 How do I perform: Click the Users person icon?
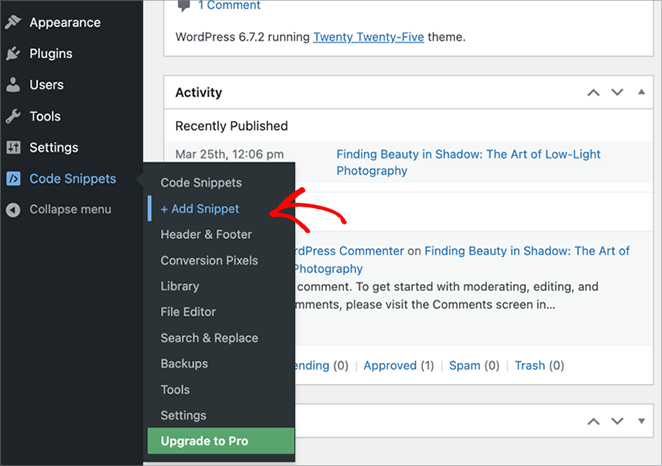(13, 85)
